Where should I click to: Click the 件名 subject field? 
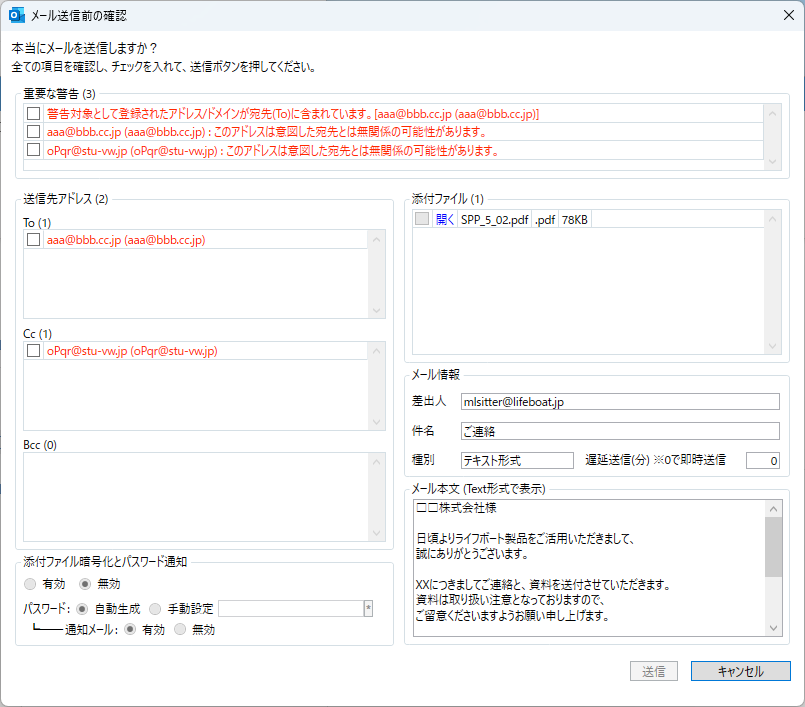(x=618, y=431)
